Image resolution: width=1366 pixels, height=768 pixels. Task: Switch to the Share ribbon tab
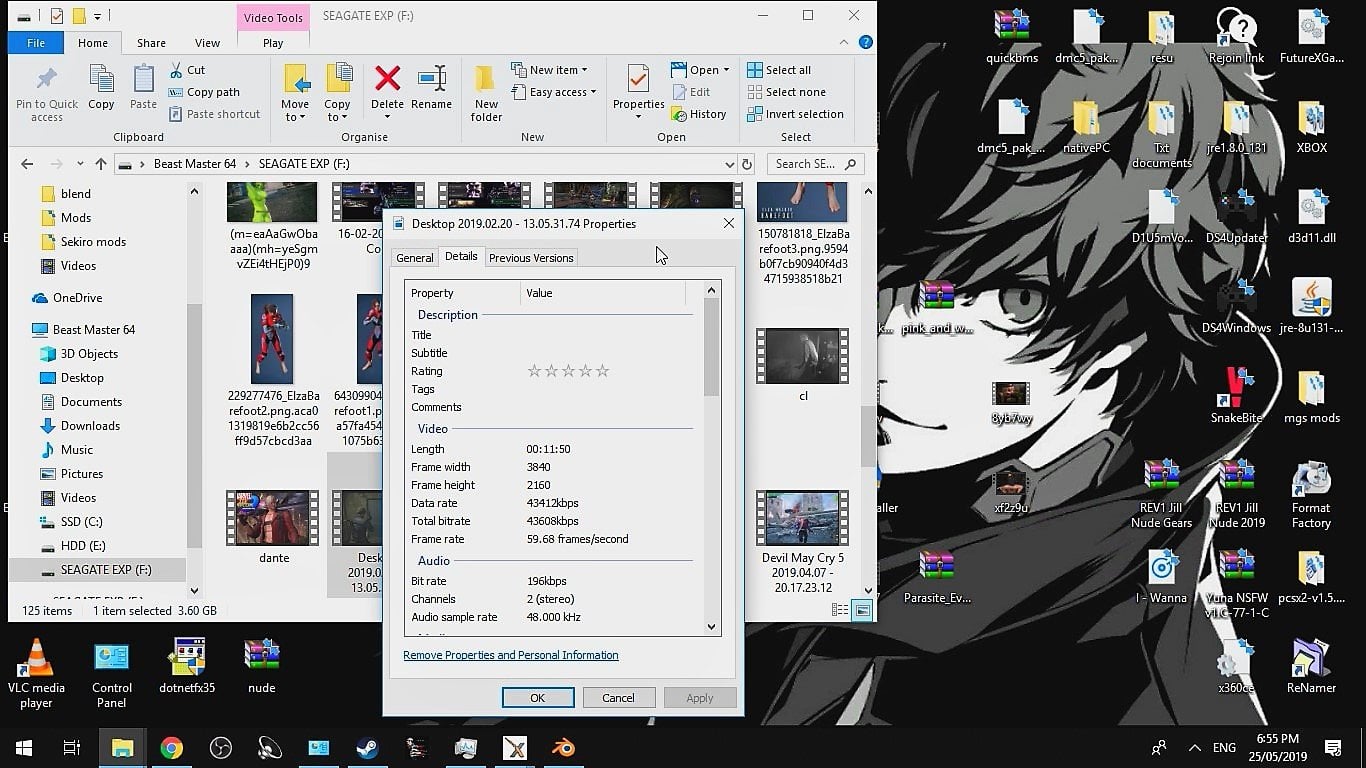pyautogui.click(x=151, y=43)
